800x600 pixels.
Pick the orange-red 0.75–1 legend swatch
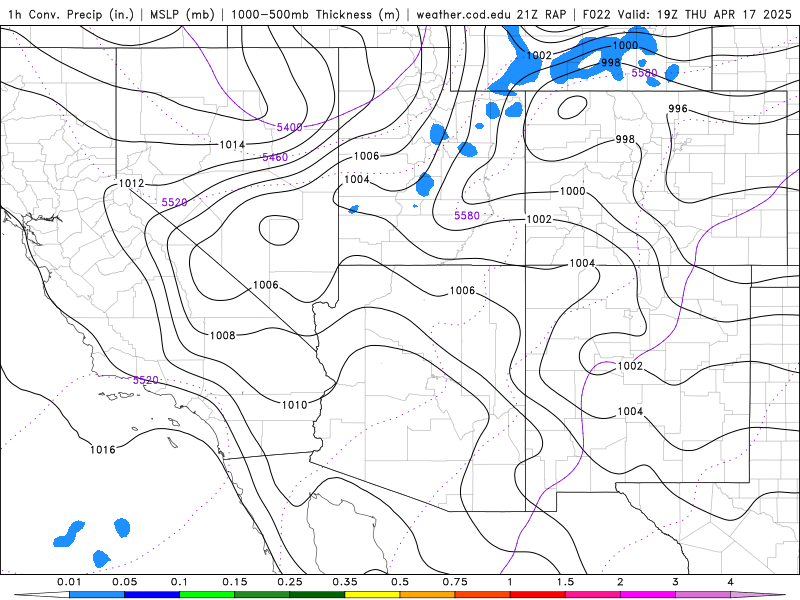pos(483,595)
